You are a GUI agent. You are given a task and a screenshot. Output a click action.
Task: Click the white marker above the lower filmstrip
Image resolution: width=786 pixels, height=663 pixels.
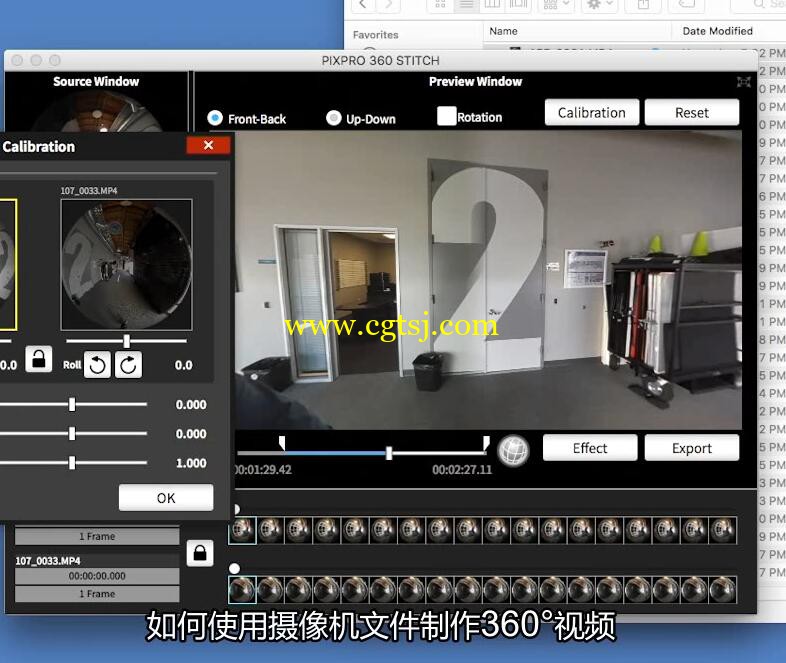point(234,568)
